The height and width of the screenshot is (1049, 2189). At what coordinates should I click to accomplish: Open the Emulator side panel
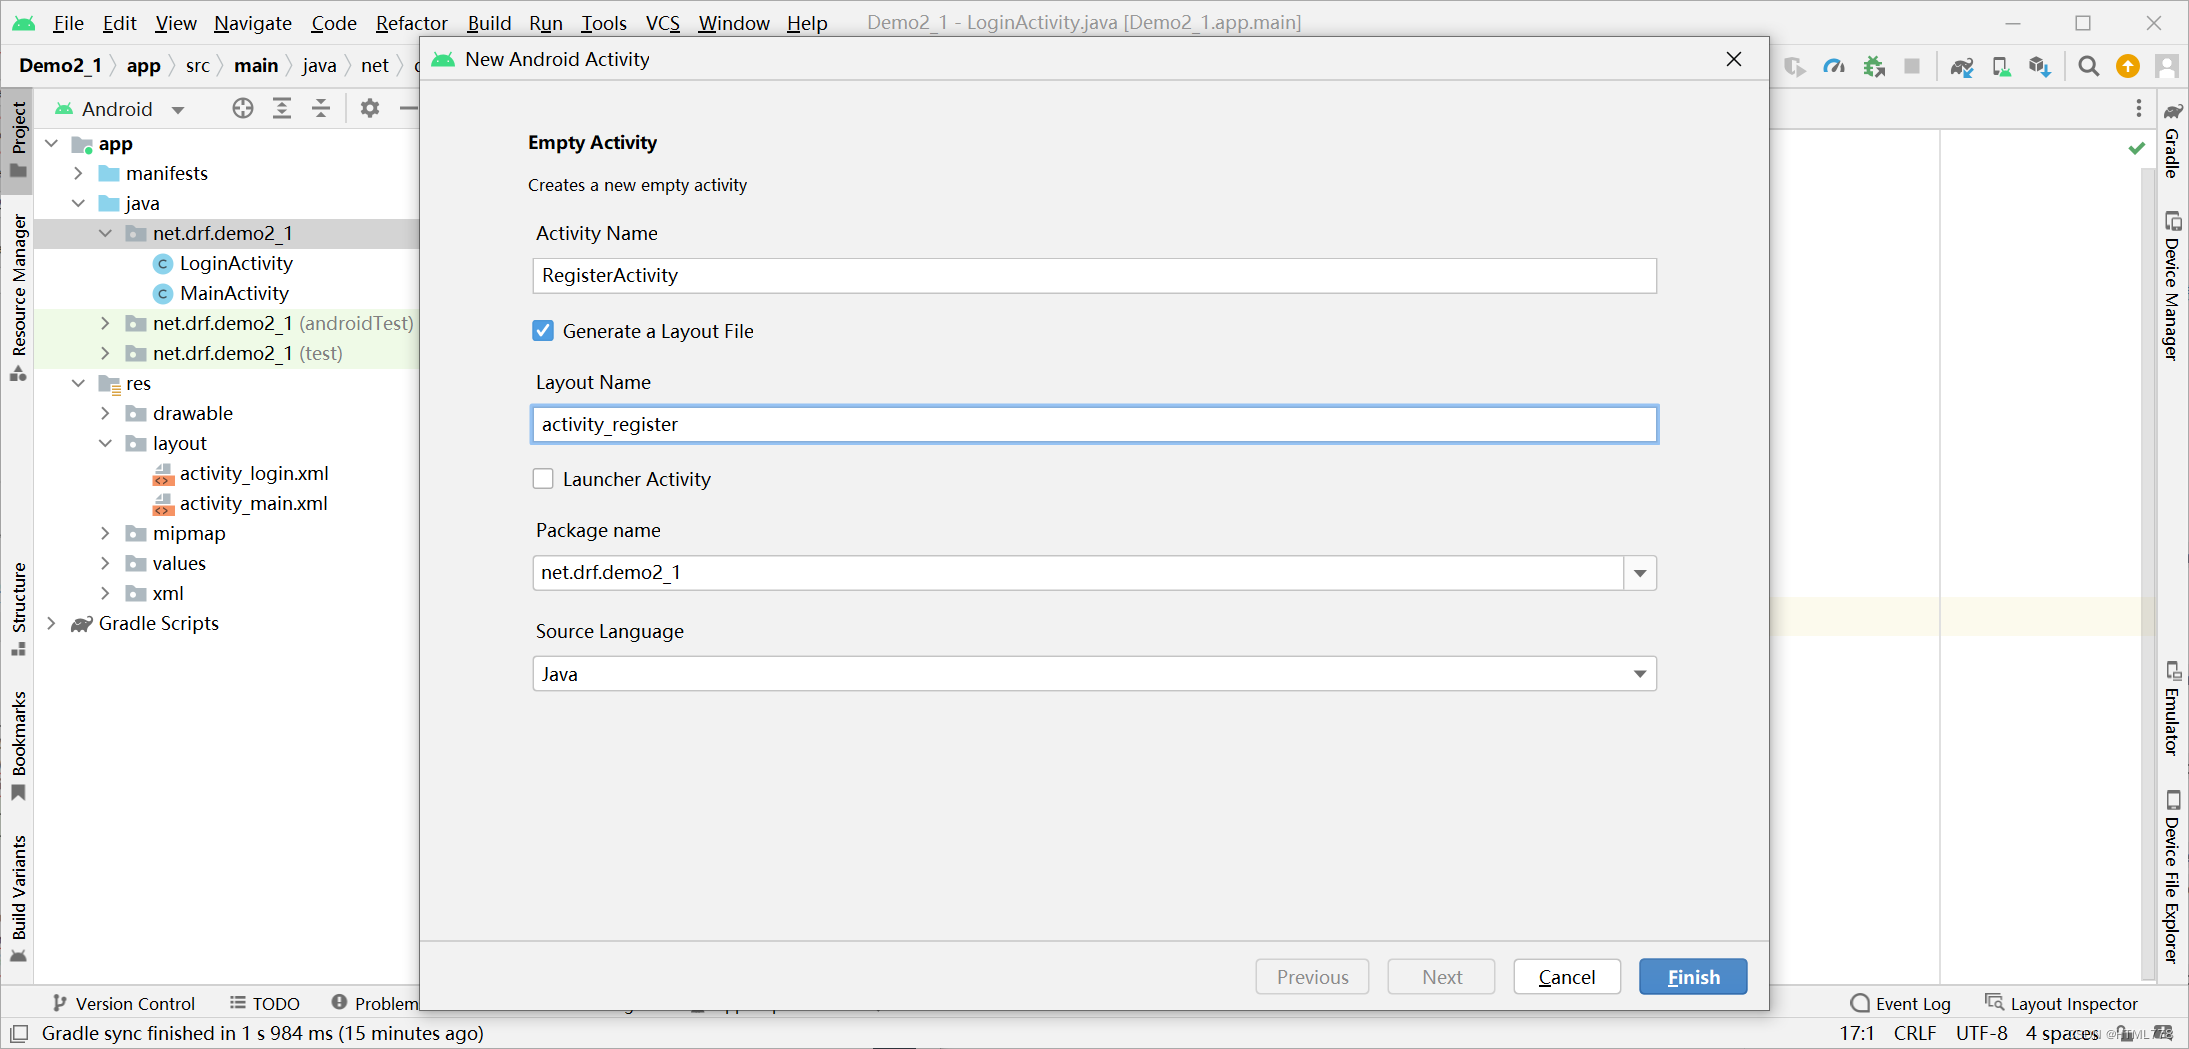coord(2172,708)
